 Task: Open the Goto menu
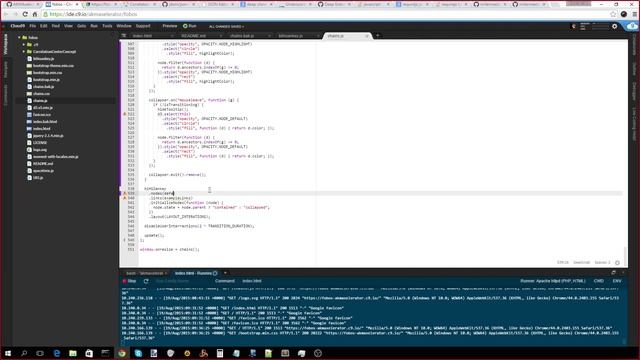(x=81, y=26)
